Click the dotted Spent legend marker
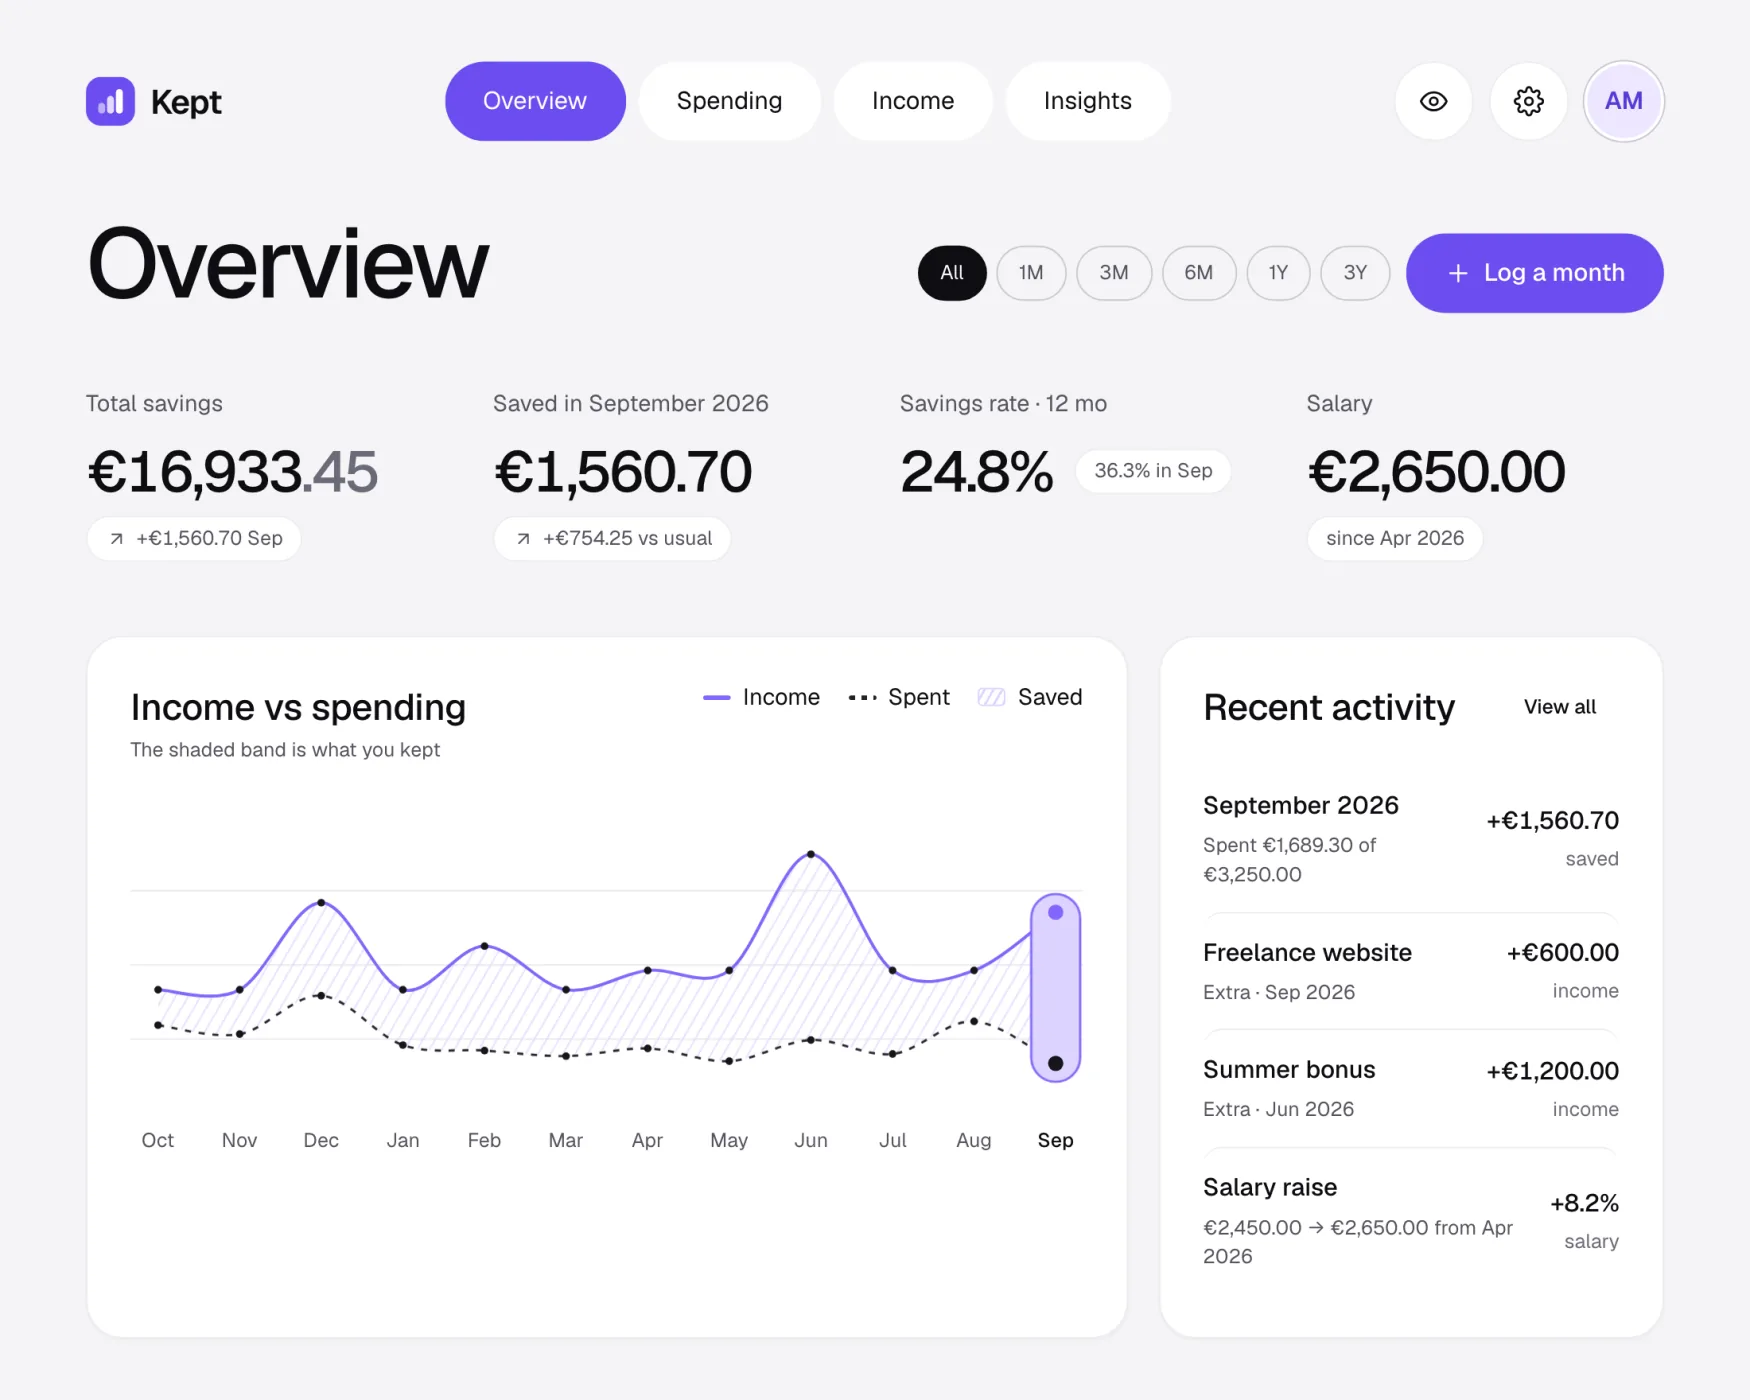 [x=862, y=697]
